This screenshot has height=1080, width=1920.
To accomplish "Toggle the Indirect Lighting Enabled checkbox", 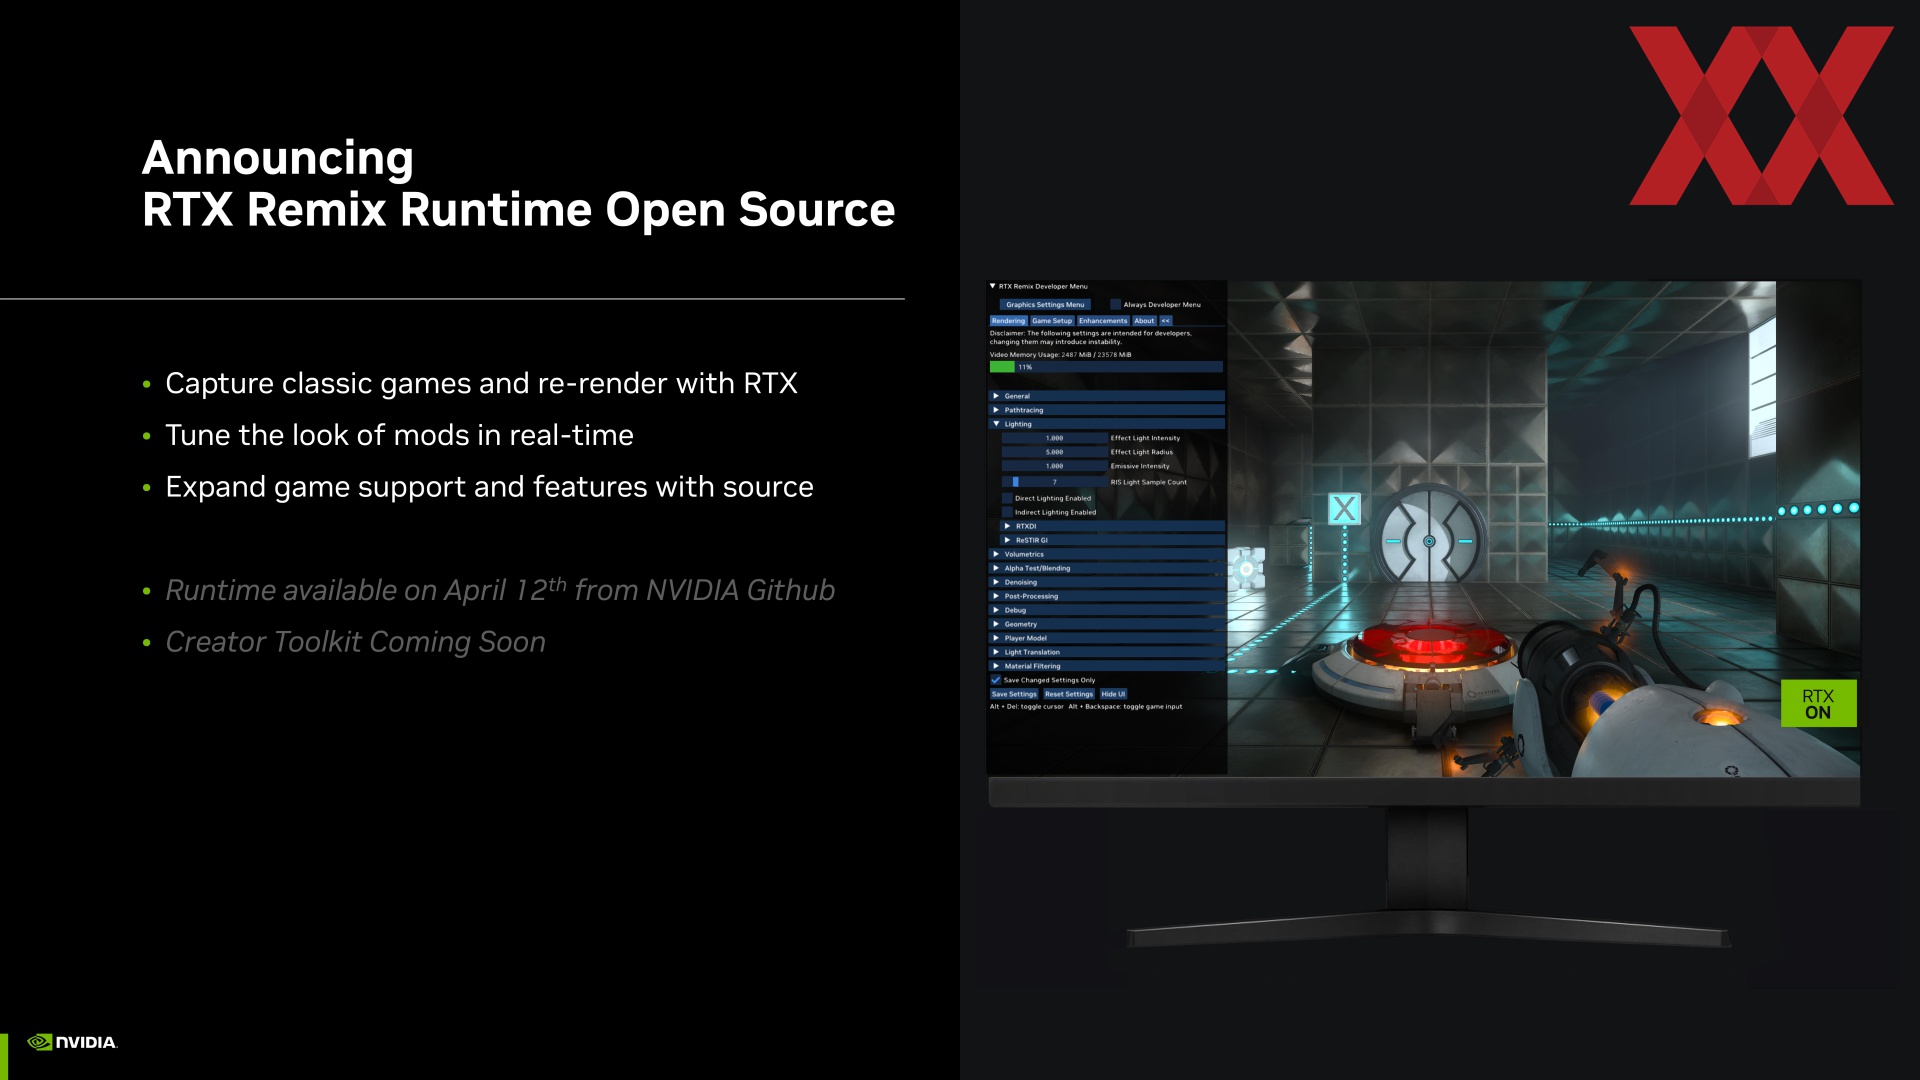I will tap(1007, 512).
